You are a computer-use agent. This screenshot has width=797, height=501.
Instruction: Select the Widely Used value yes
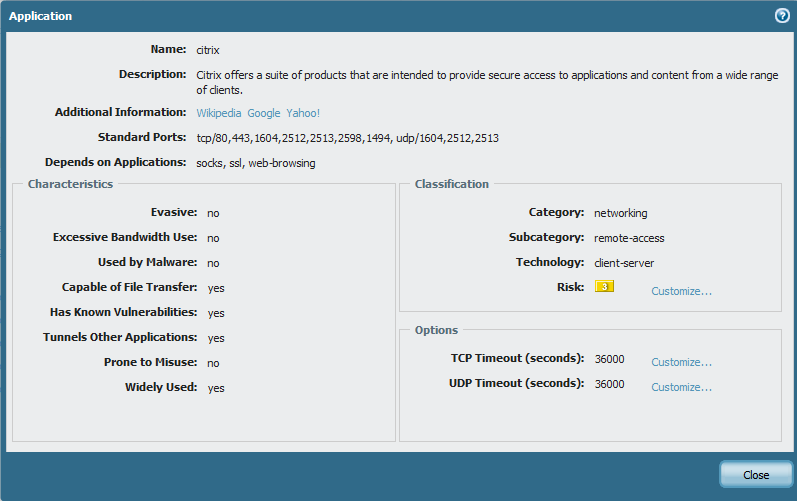[216, 388]
